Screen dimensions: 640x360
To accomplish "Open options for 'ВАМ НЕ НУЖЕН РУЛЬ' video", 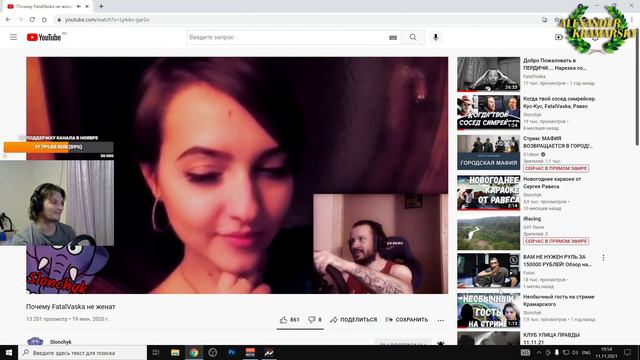I will [x=603, y=258].
